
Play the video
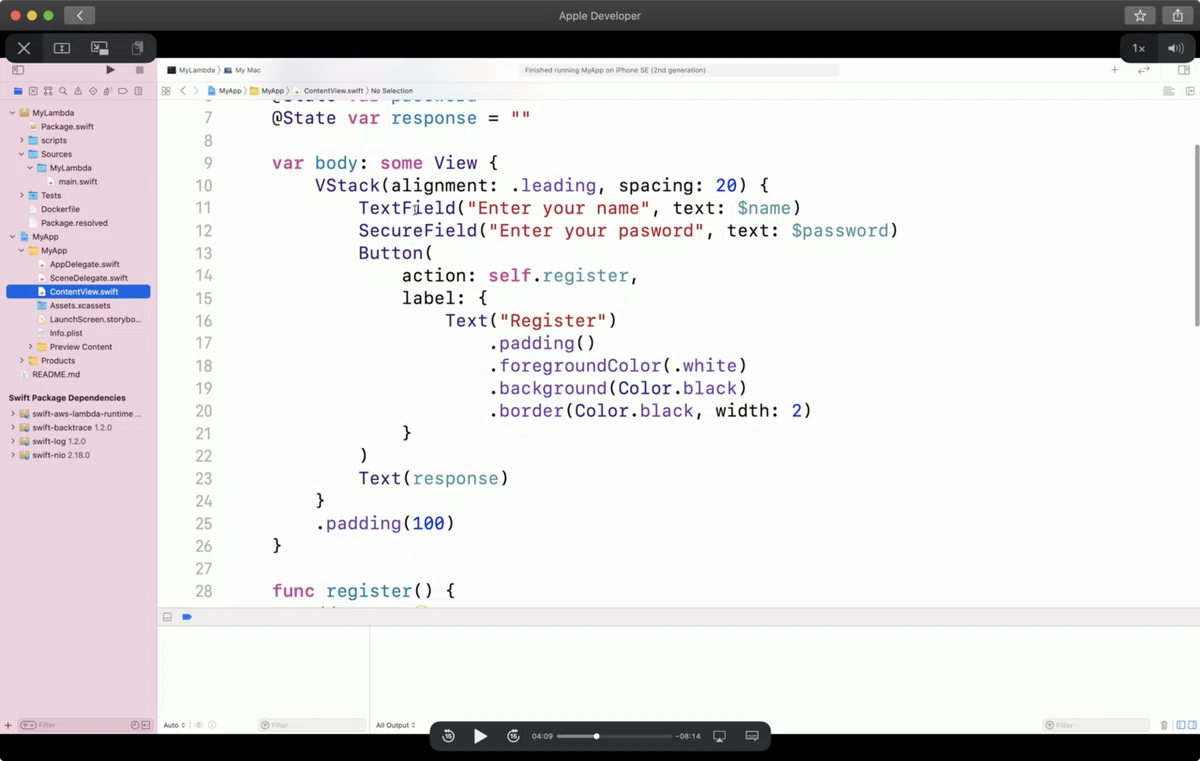coord(481,736)
